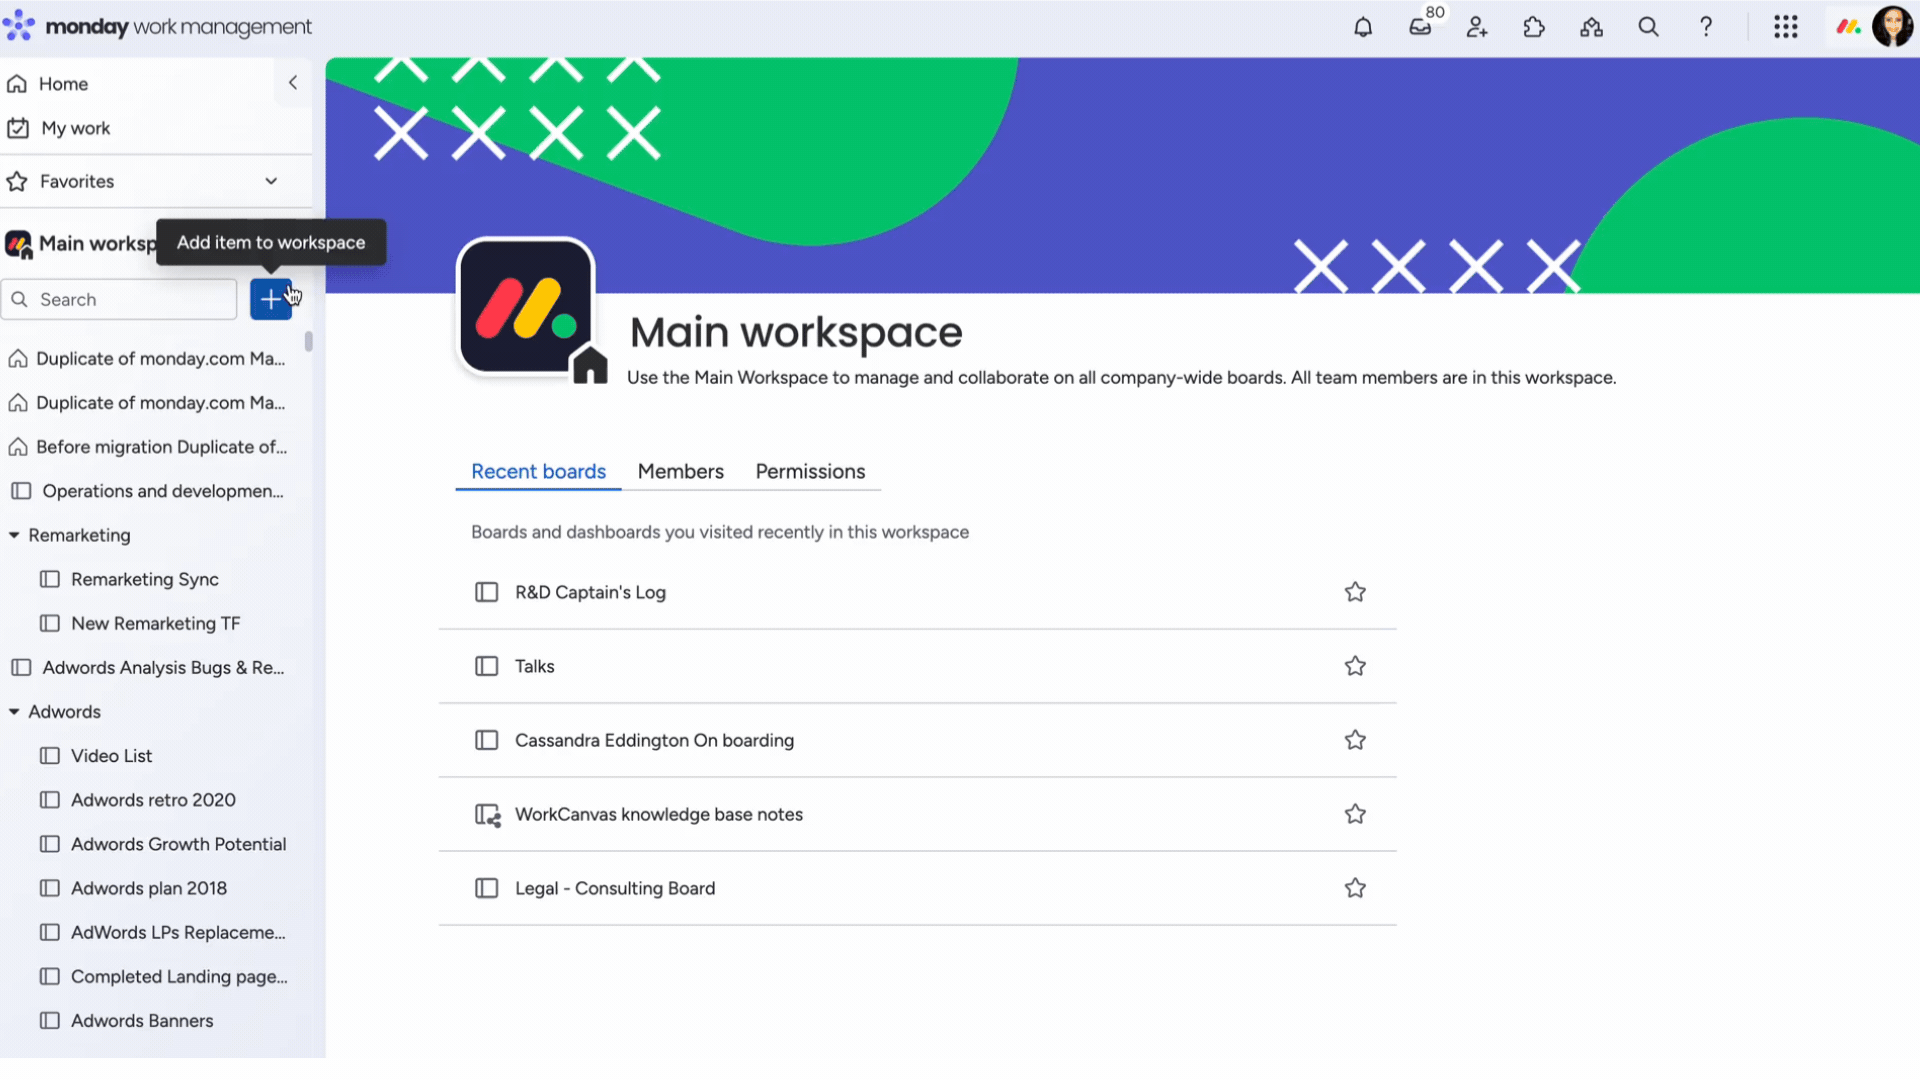This screenshot has width=1920, height=1080.
Task: Open Completed Landing page... board
Action: pyautogui.click(x=164, y=976)
